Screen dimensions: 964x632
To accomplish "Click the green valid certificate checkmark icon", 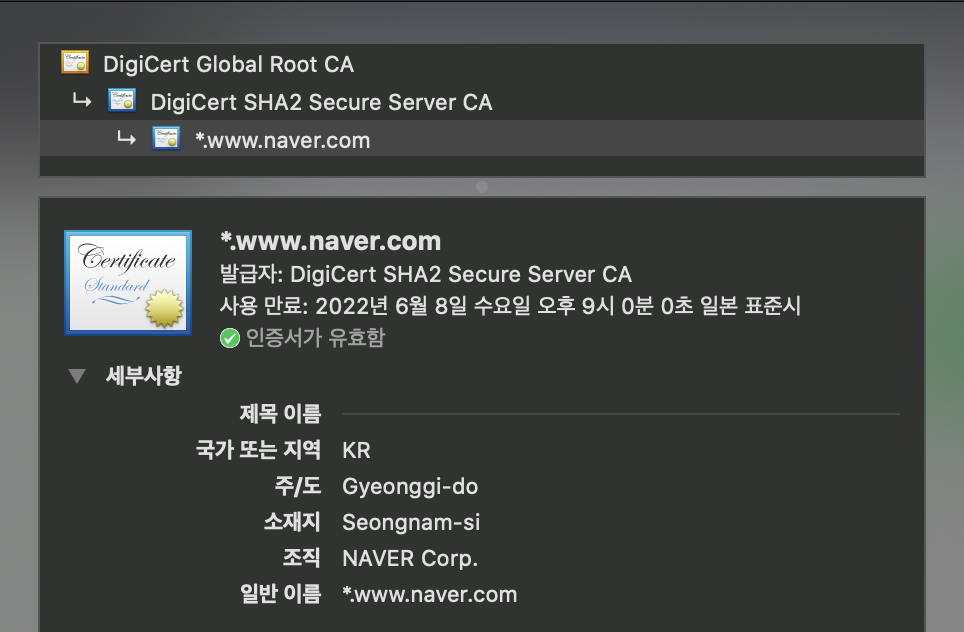I will click(x=230, y=338).
